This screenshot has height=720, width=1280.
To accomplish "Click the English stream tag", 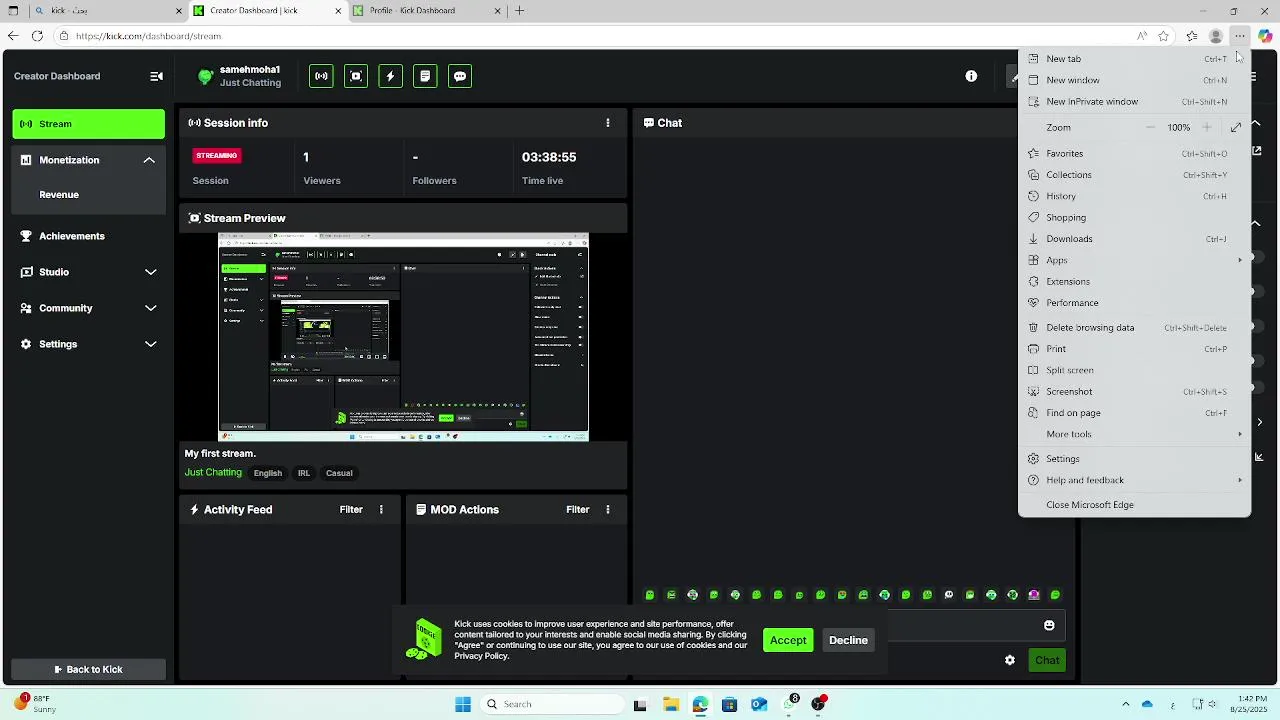I will point(267,473).
